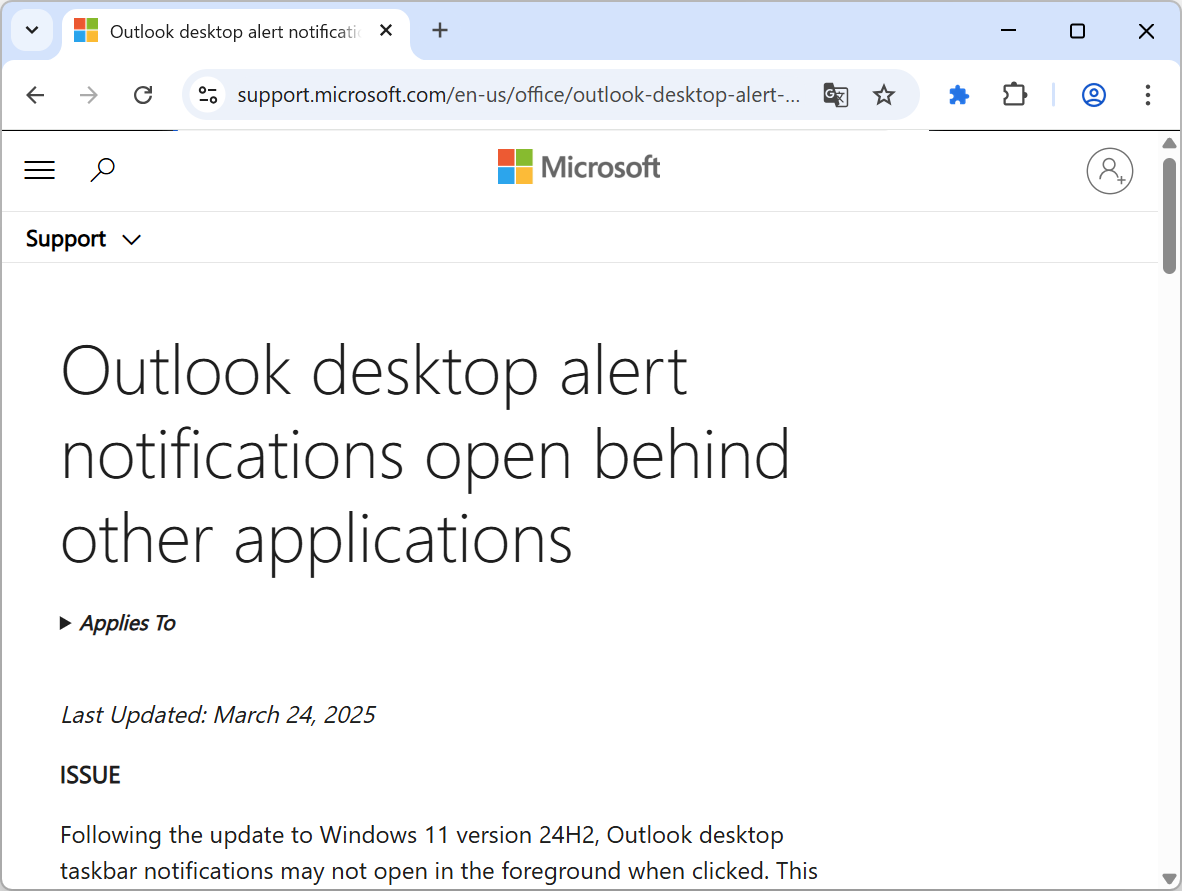Click the scrollbar up arrow

point(1169,143)
